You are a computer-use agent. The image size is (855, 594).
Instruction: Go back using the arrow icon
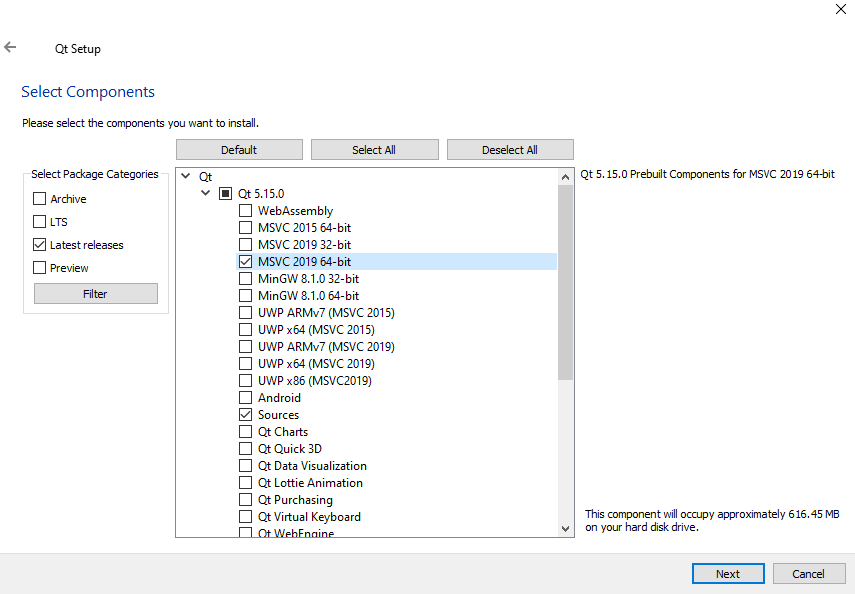coord(10,47)
